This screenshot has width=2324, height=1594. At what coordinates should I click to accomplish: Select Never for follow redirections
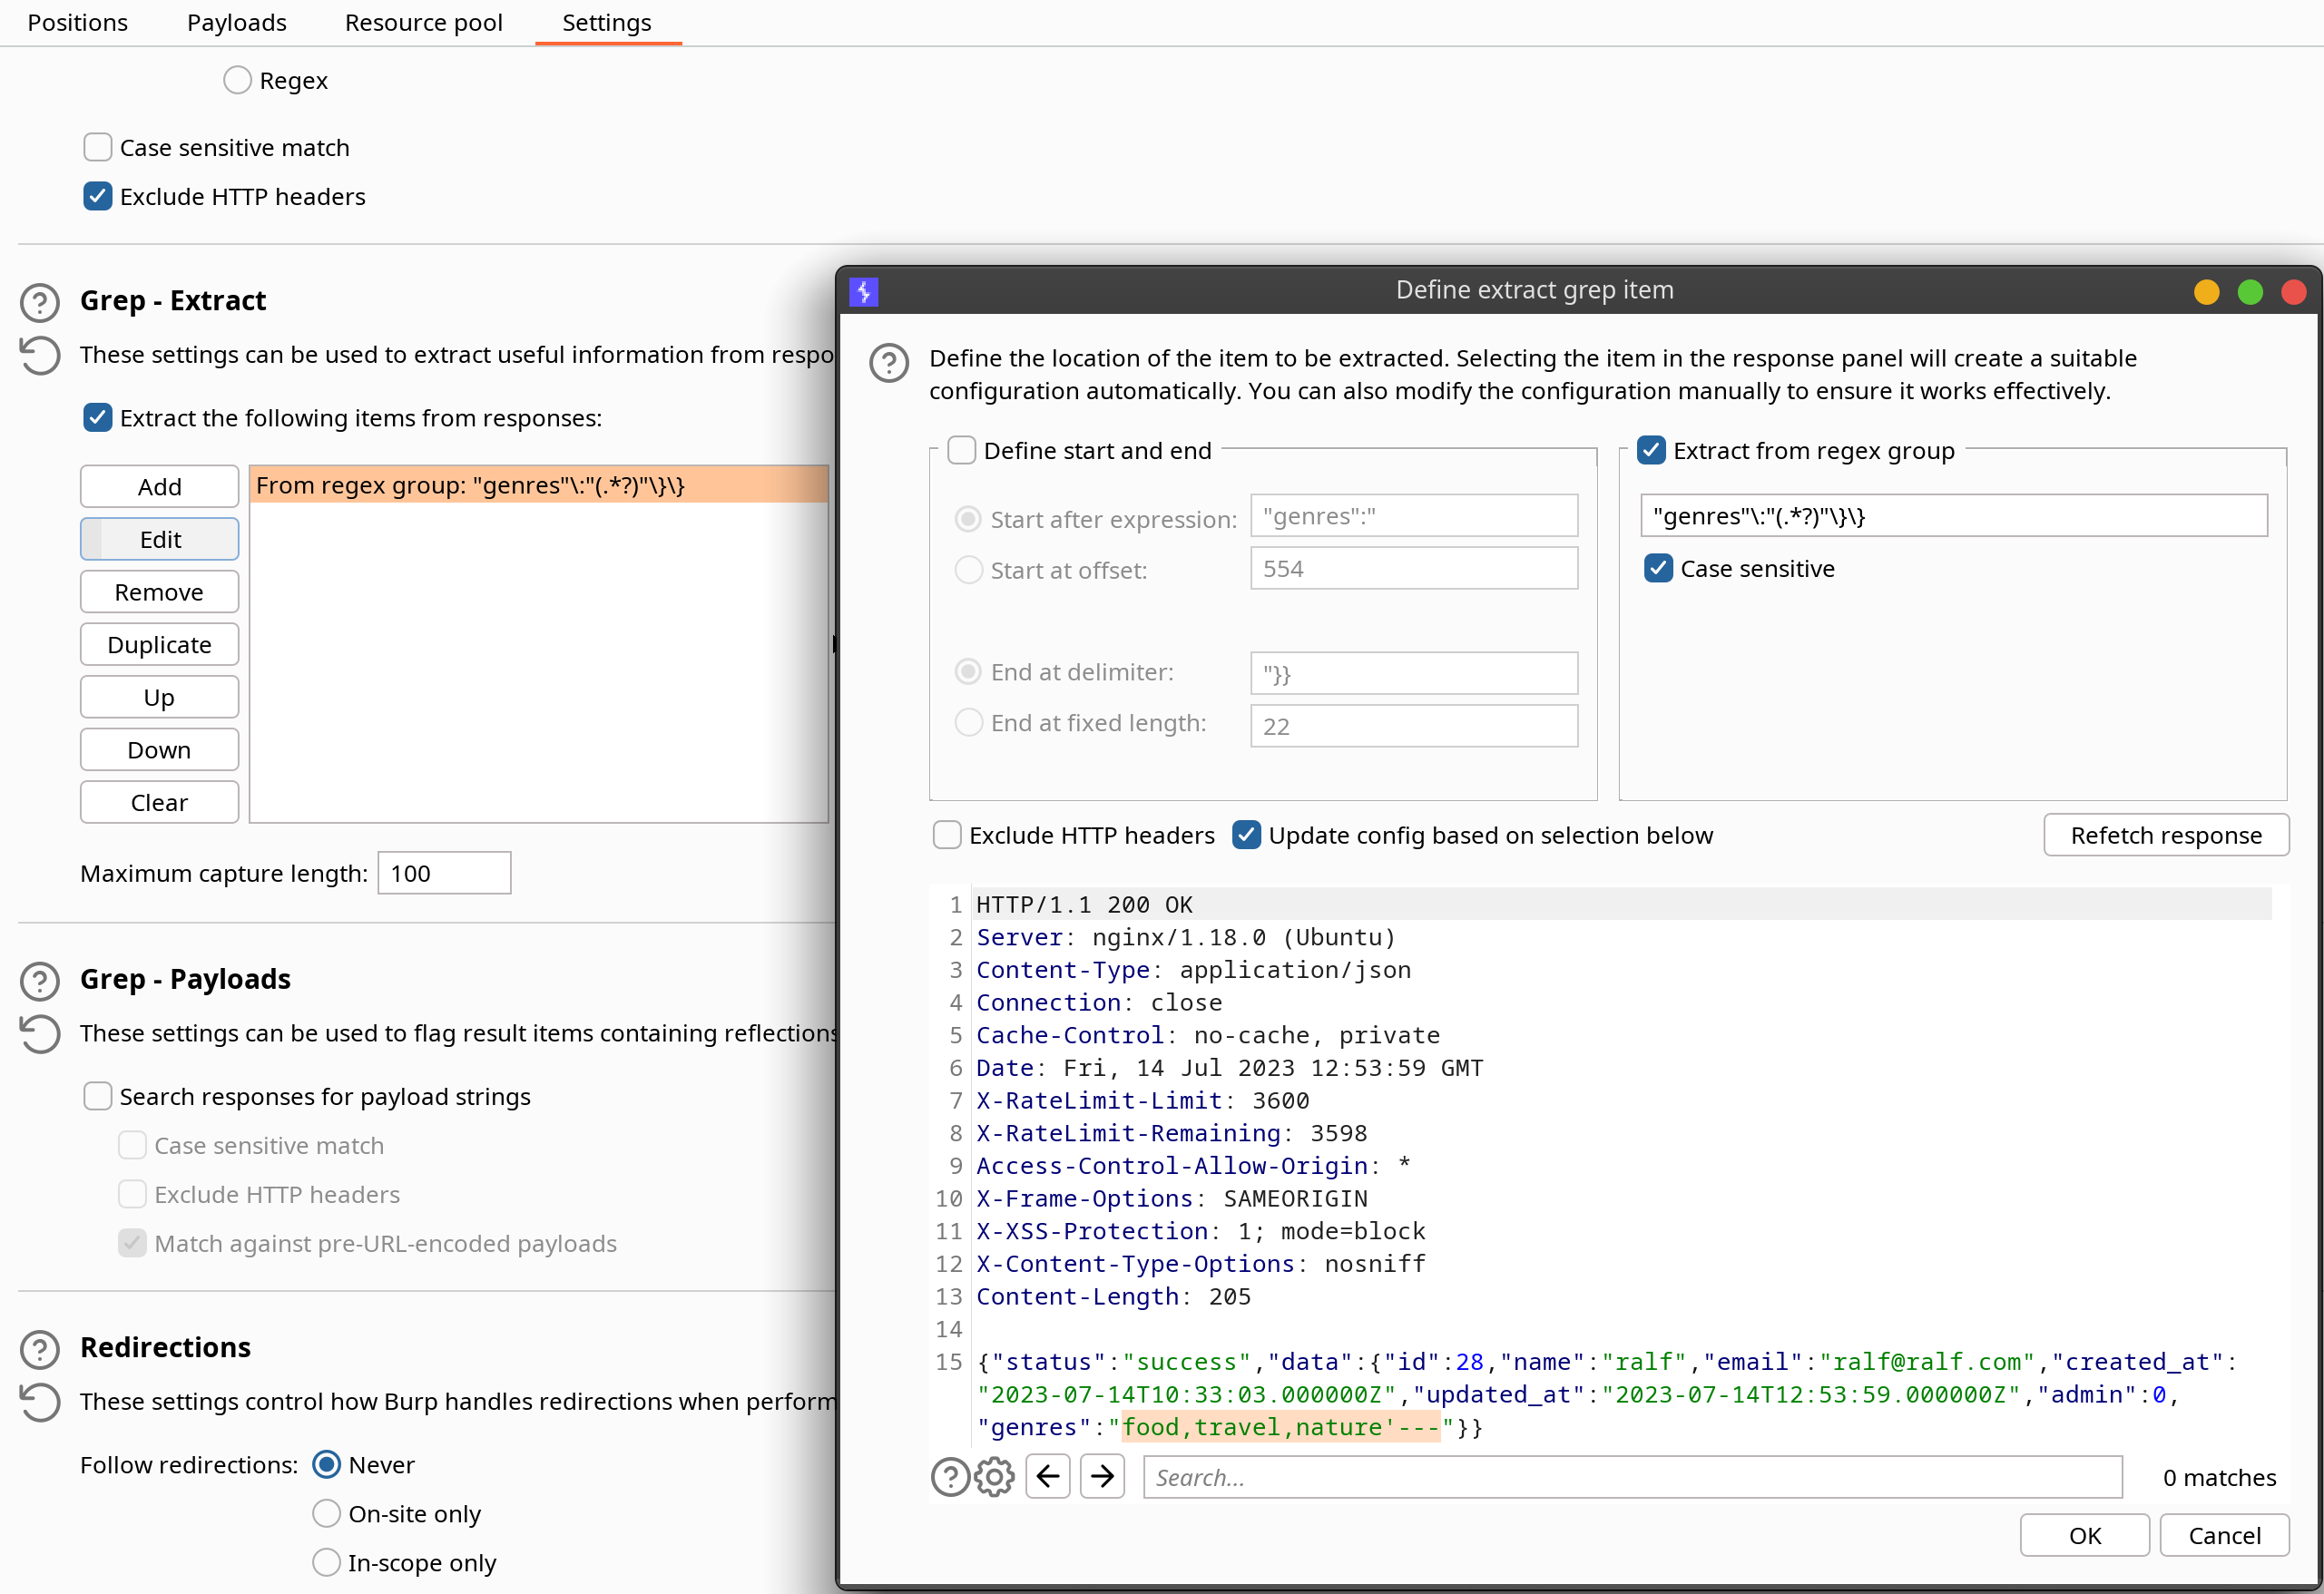(x=326, y=1465)
